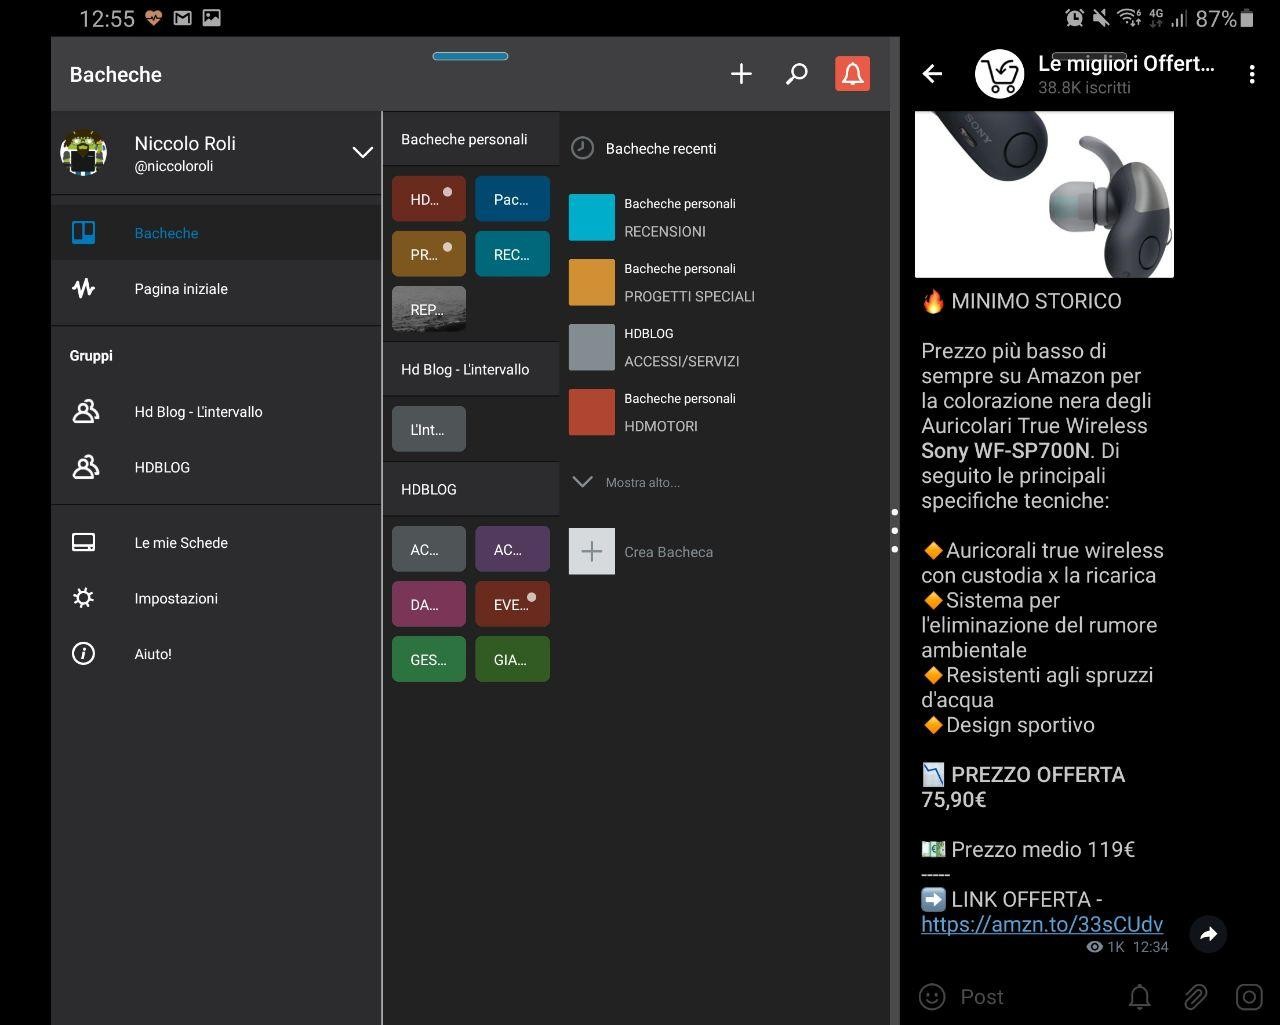This screenshot has height=1025, width=1280.
Task: Open the REP... photo board tile
Action: [429, 309]
